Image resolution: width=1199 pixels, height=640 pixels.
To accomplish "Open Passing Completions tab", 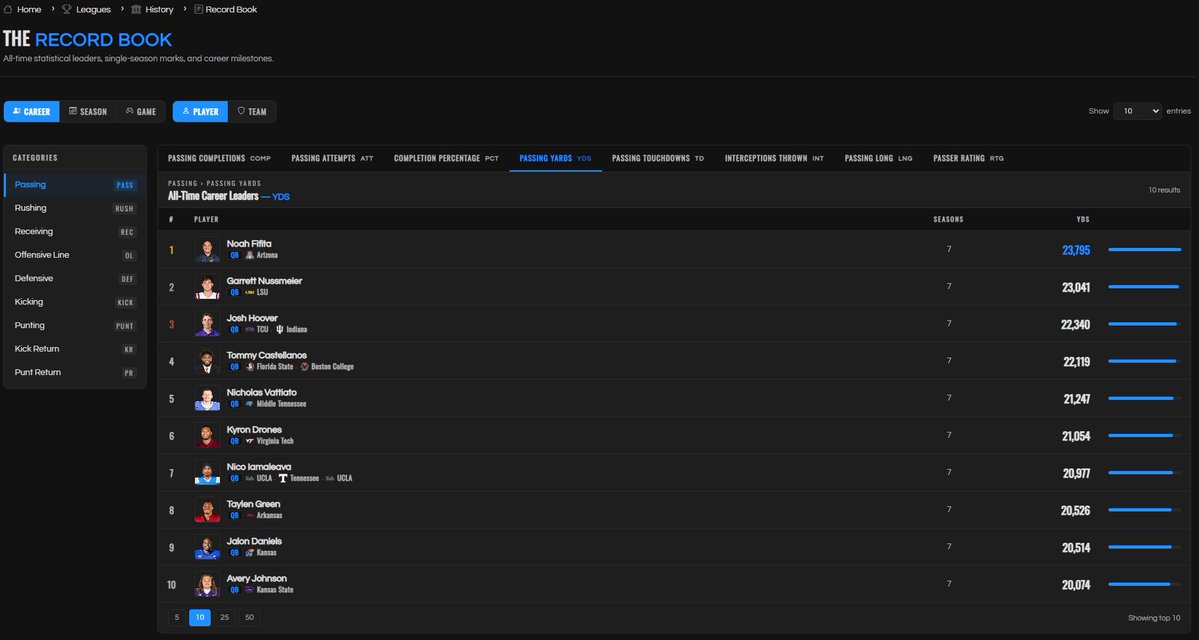I will 219,158.
